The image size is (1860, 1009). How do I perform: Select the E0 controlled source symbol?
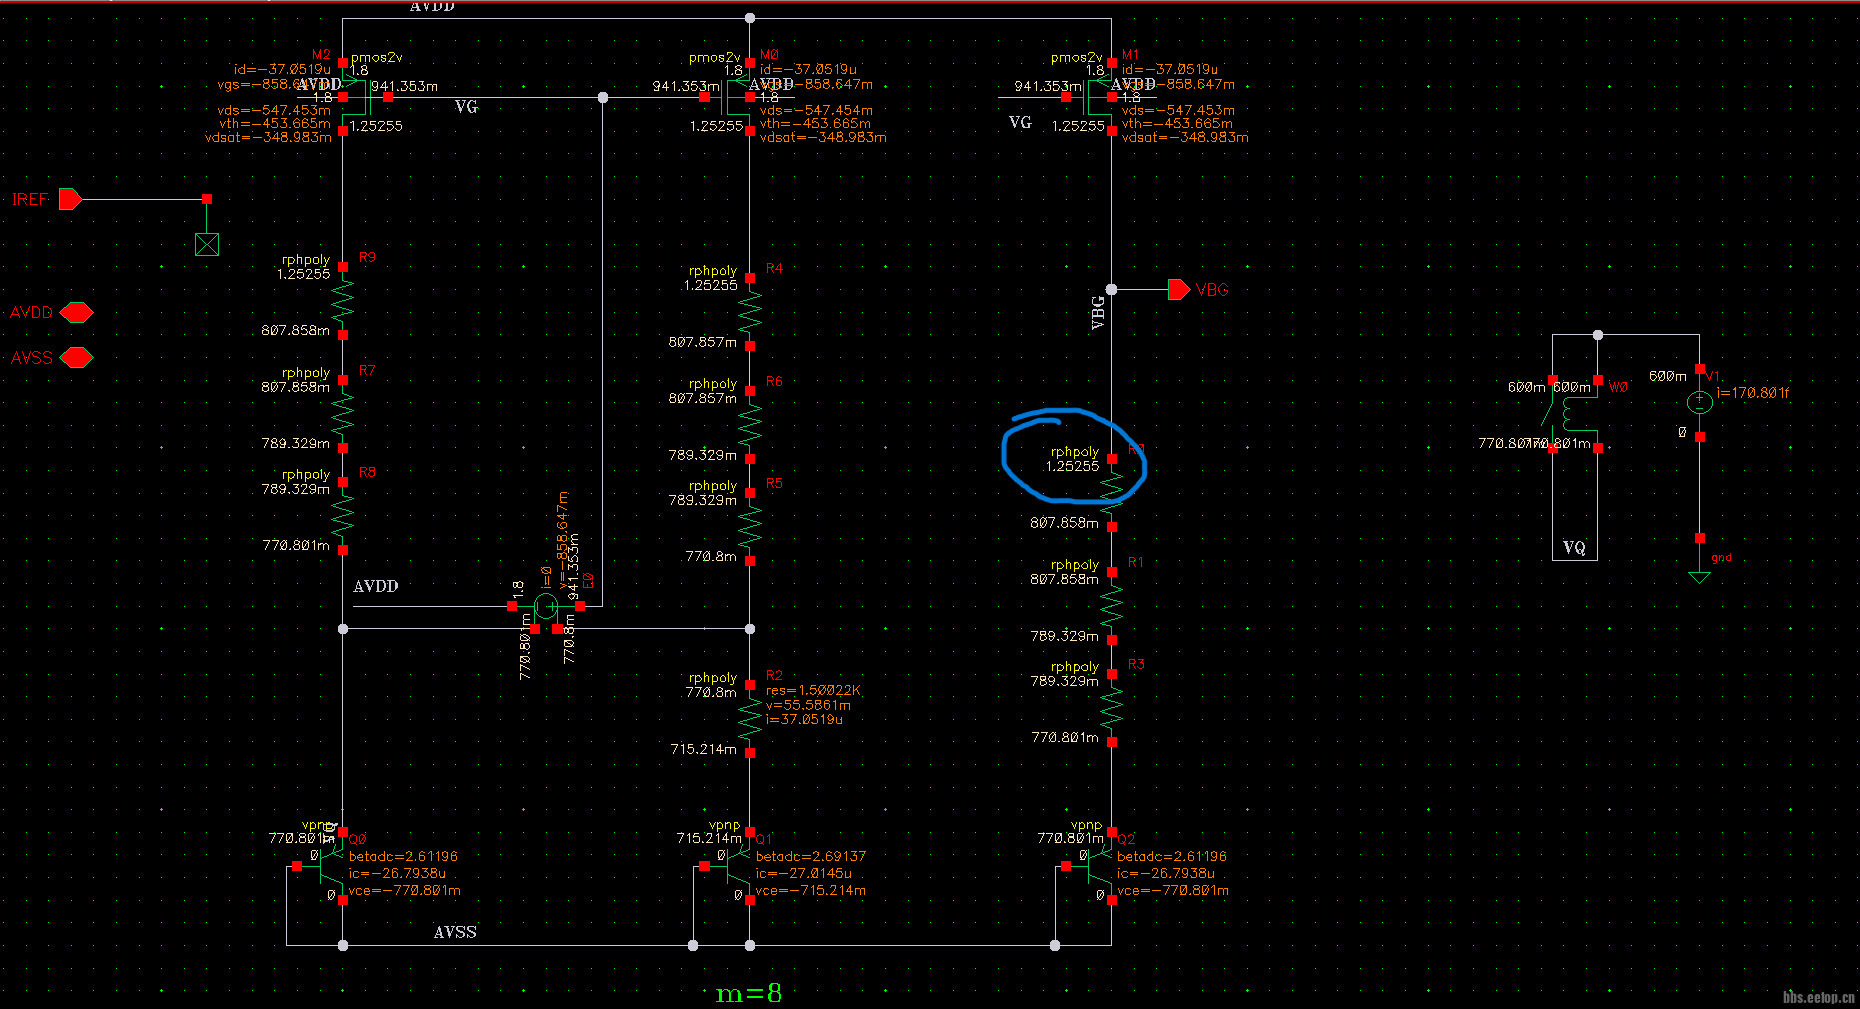546,606
